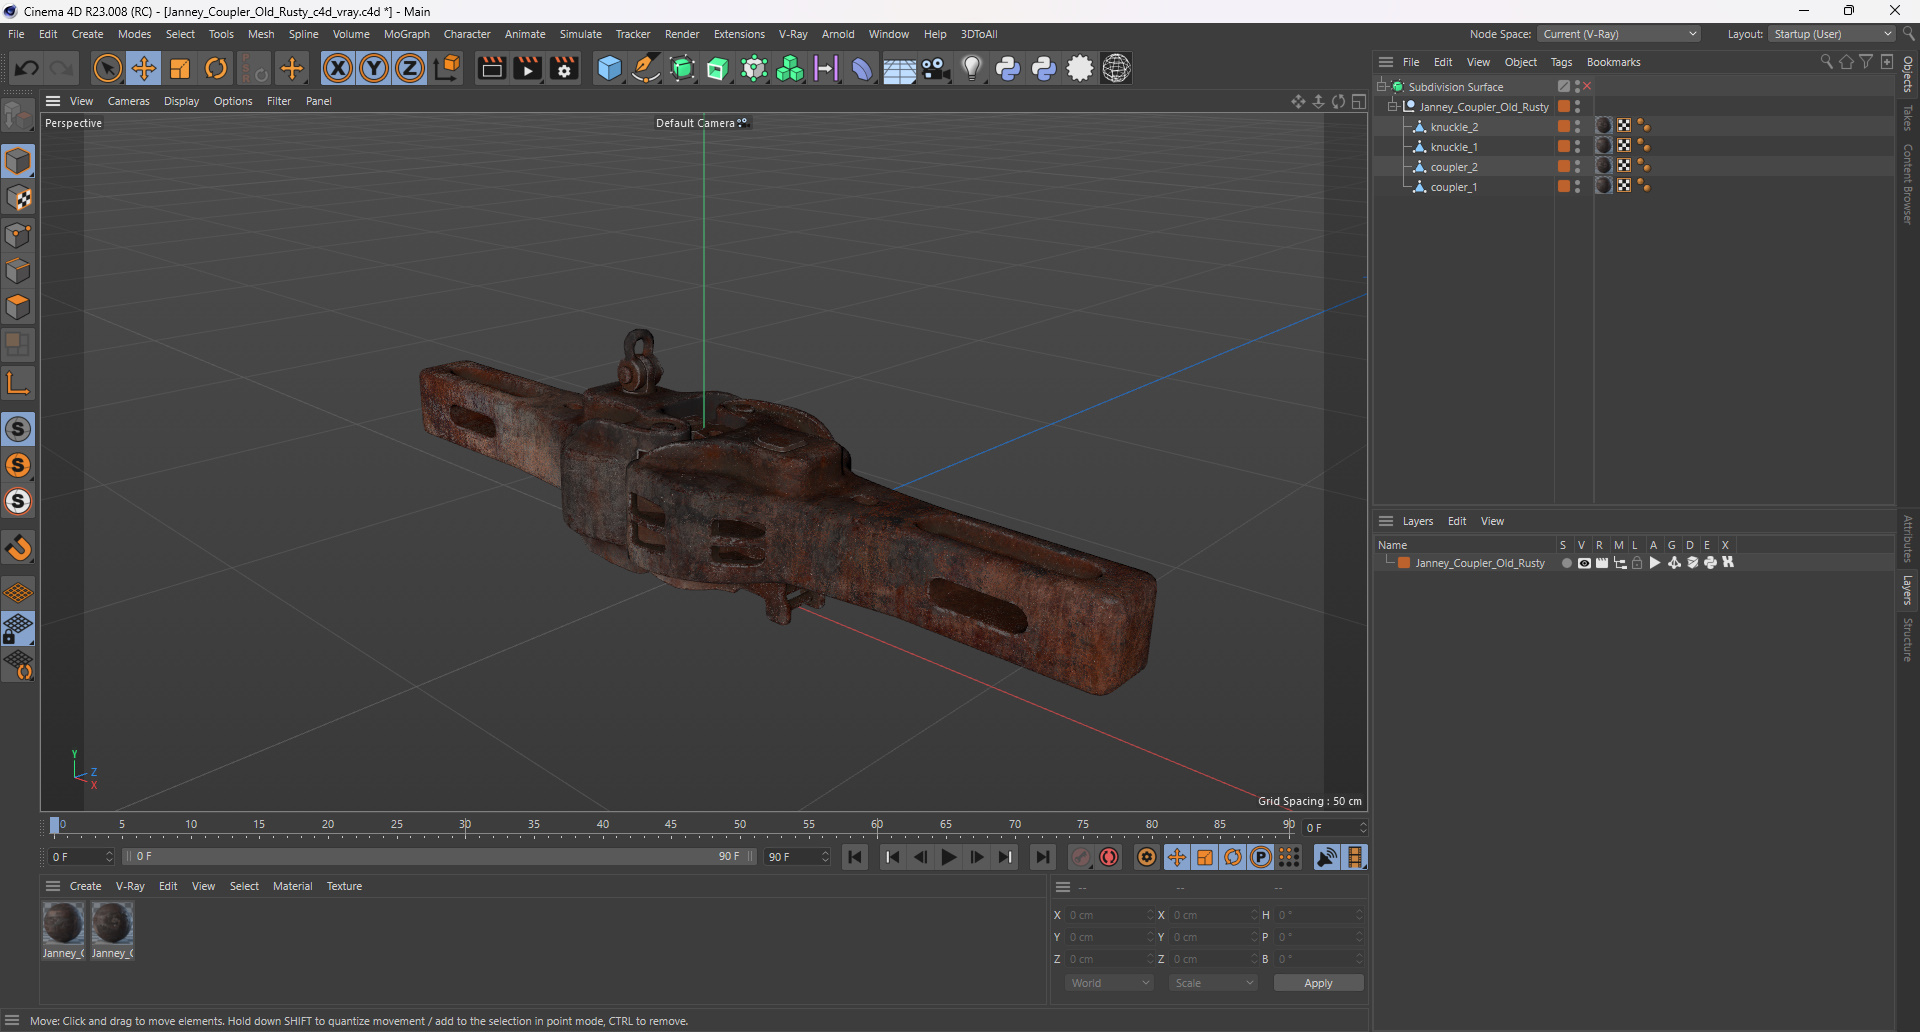1920x1032 pixels.
Task: Open the Layout dropdown
Action: point(1832,34)
